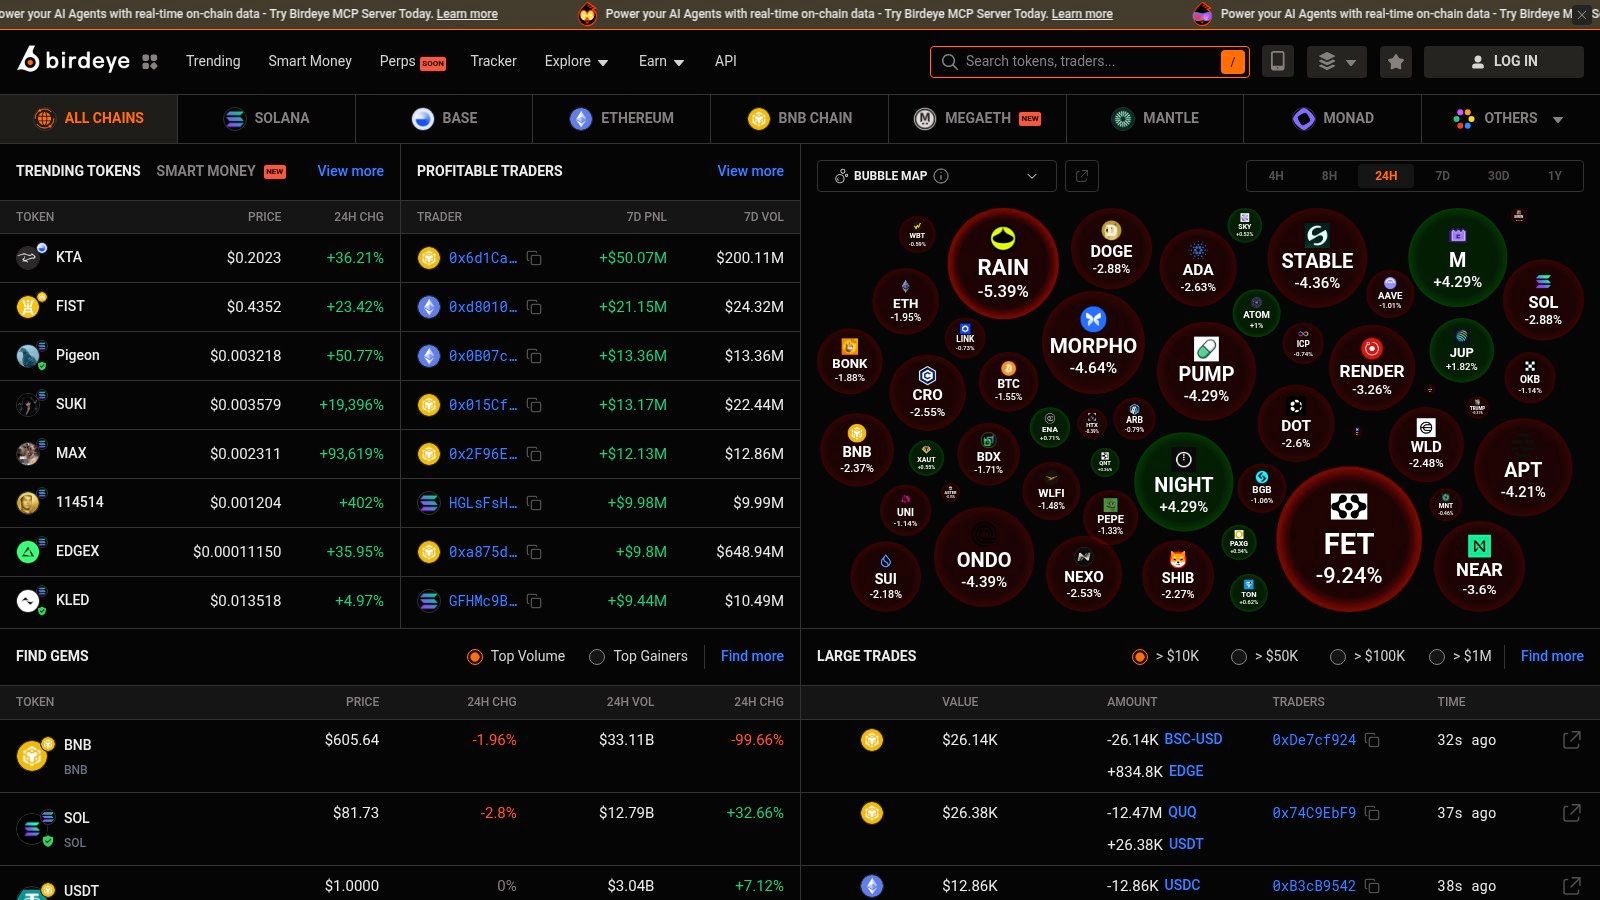Open the SUKI token row

pyautogui.click(x=200, y=405)
